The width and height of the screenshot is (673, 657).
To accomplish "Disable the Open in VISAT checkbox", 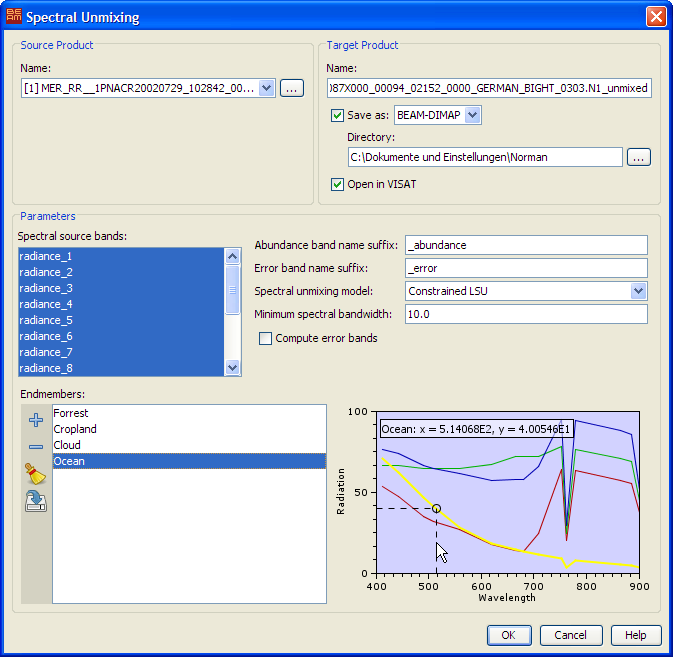I will (x=337, y=184).
